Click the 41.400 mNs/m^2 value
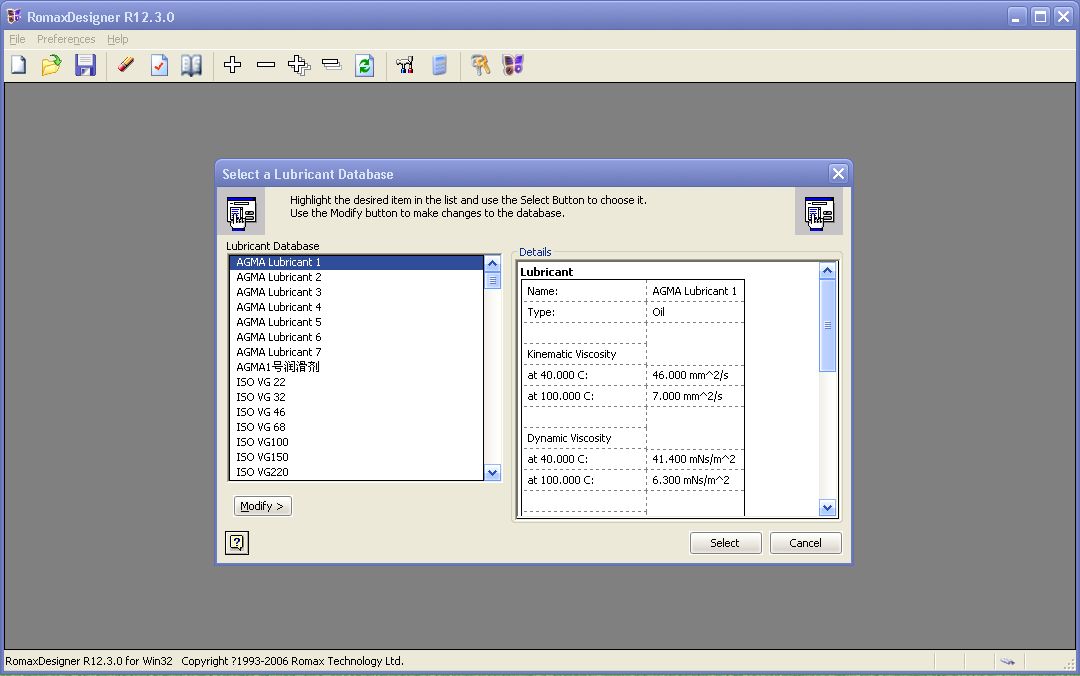Viewport: 1080px width, 676px height. (694, 460)
